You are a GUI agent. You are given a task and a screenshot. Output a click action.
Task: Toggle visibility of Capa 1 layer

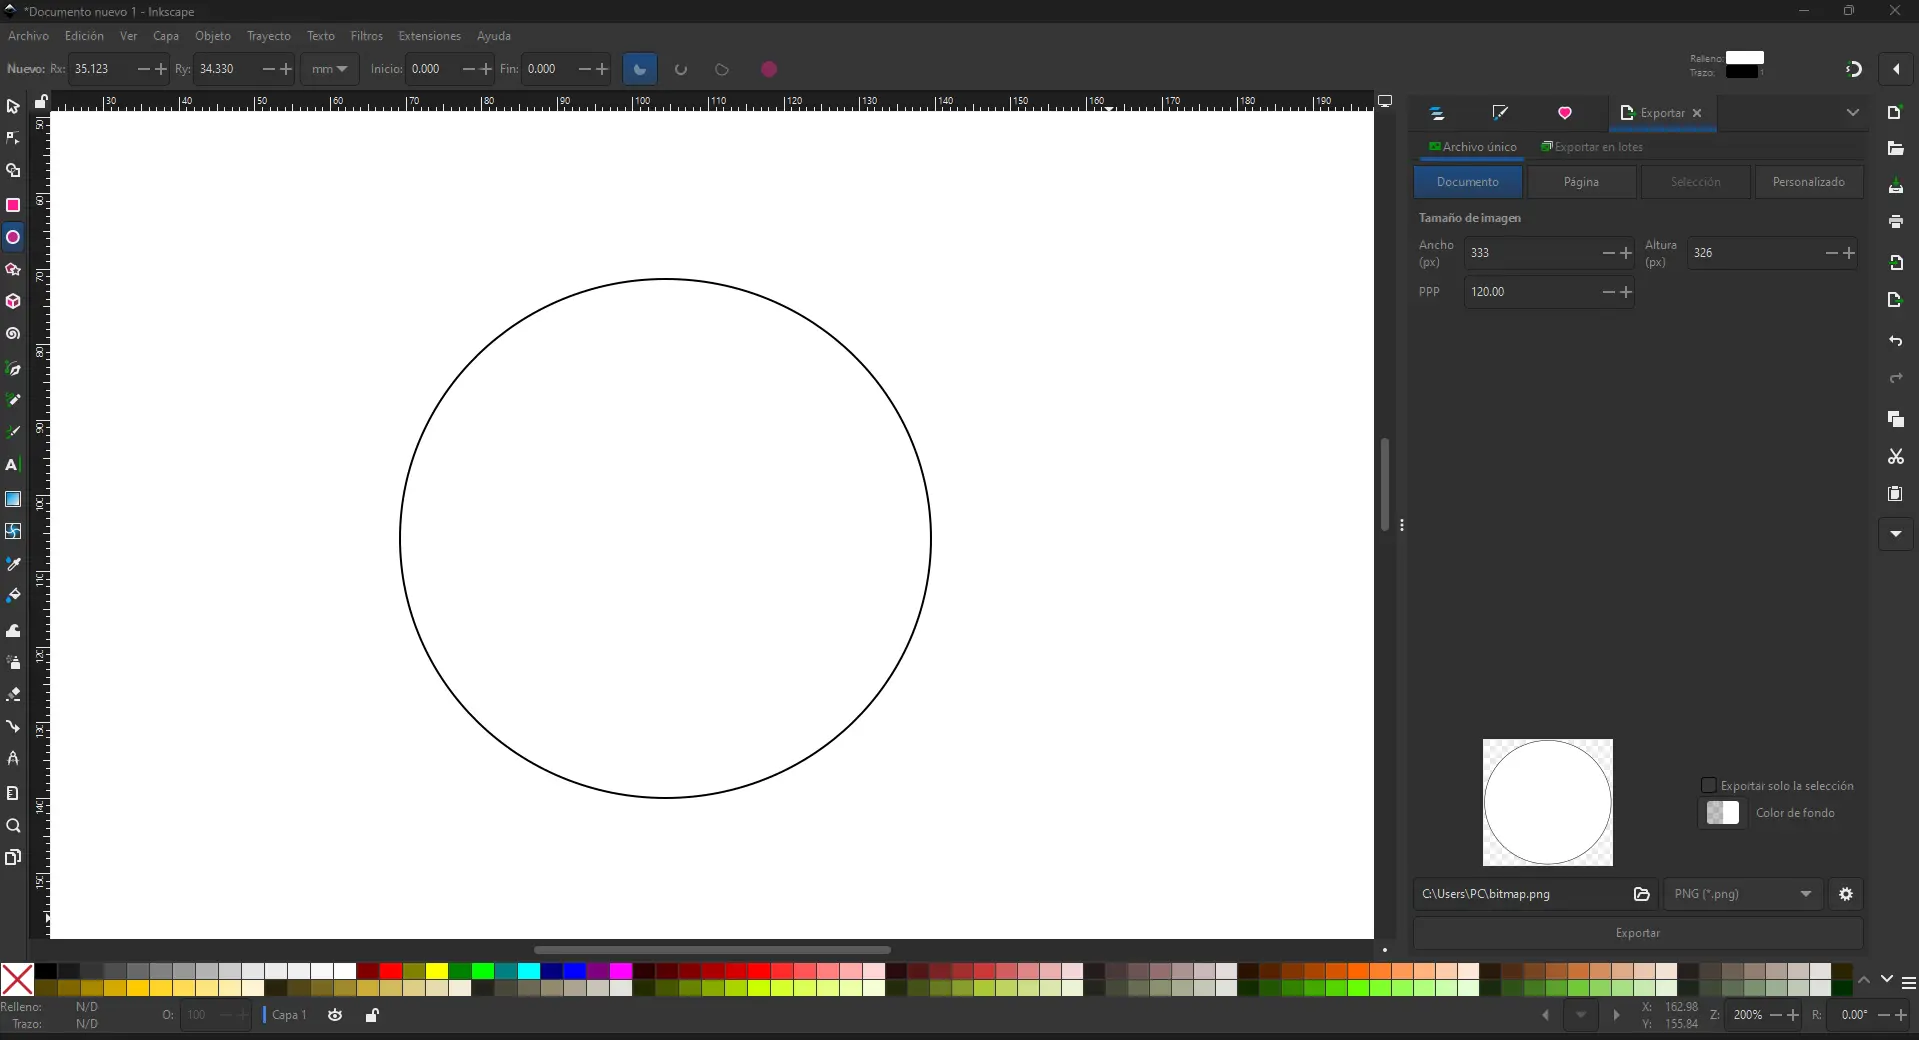point(334,1015)
